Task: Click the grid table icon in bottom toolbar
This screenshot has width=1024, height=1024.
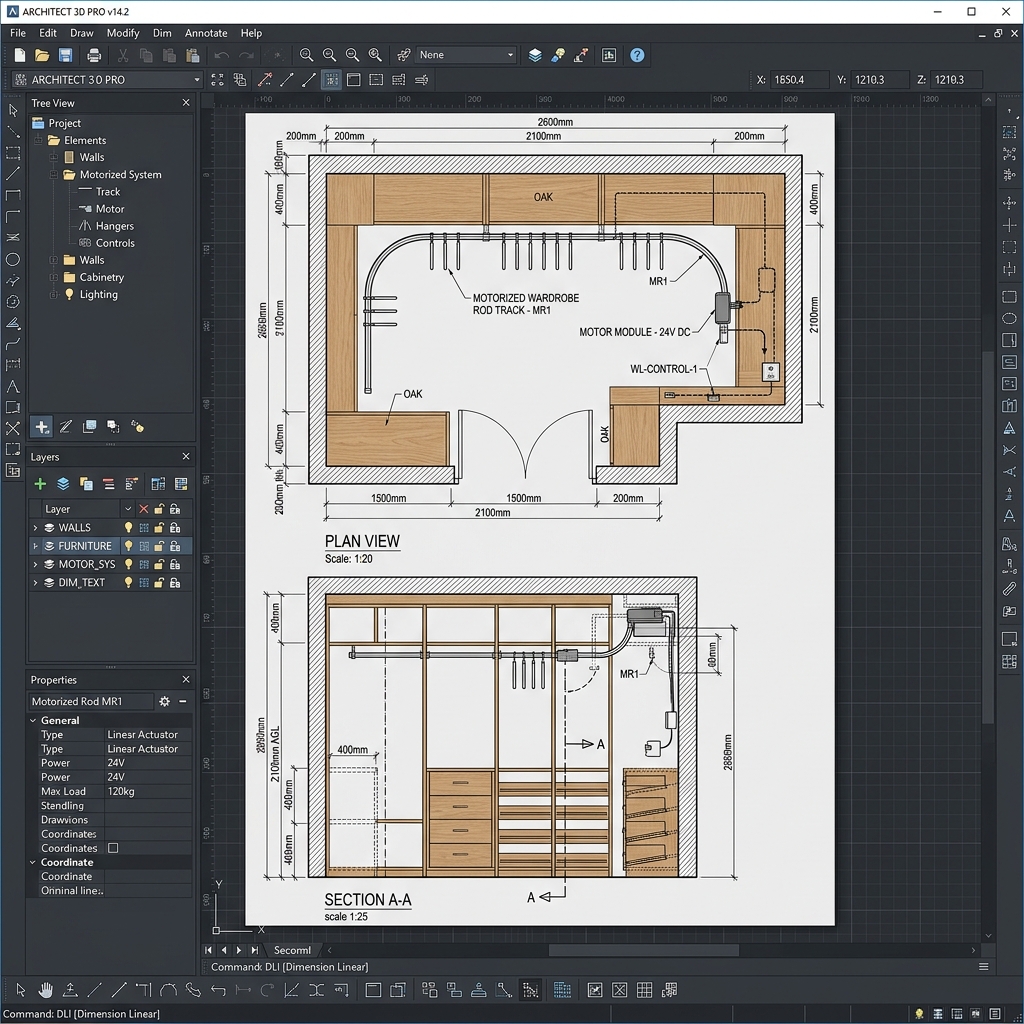Action: tap(645, 990)
